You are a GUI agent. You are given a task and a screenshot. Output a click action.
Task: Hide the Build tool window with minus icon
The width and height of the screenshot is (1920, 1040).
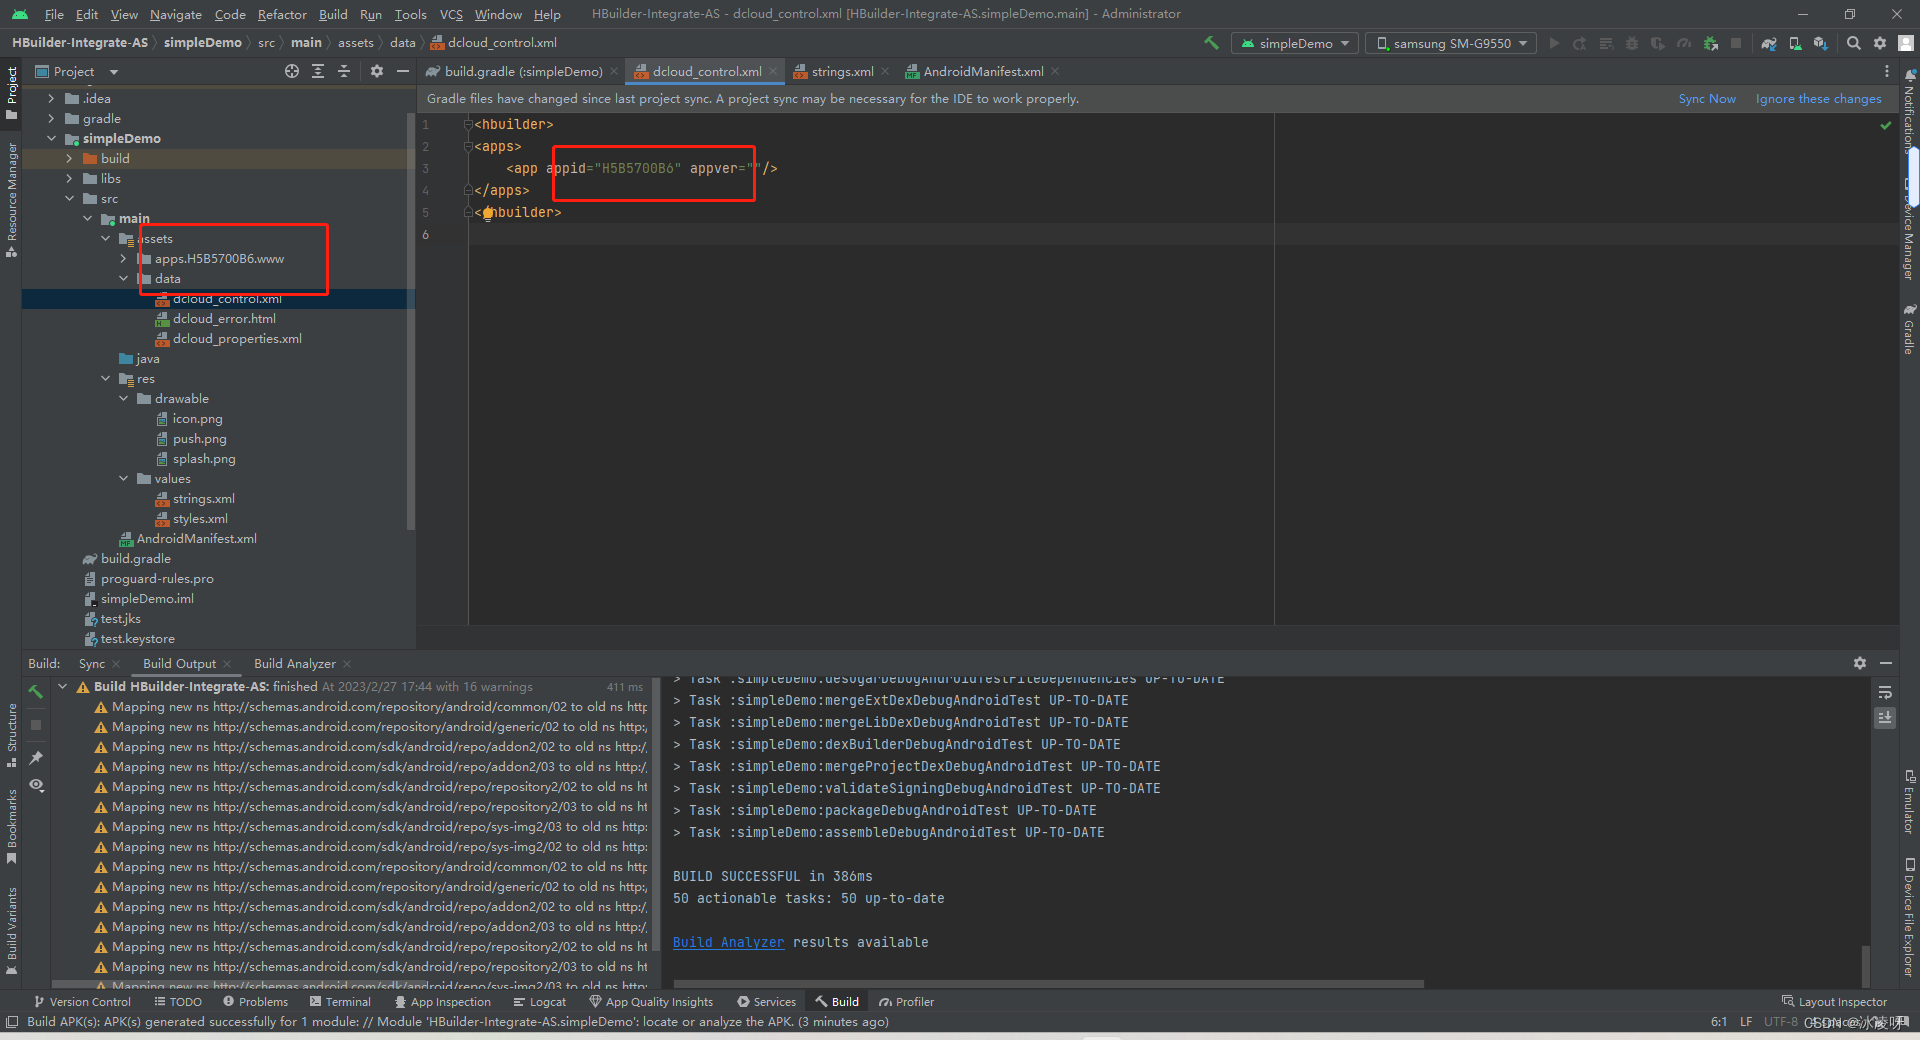click(x=1886, y=663)
